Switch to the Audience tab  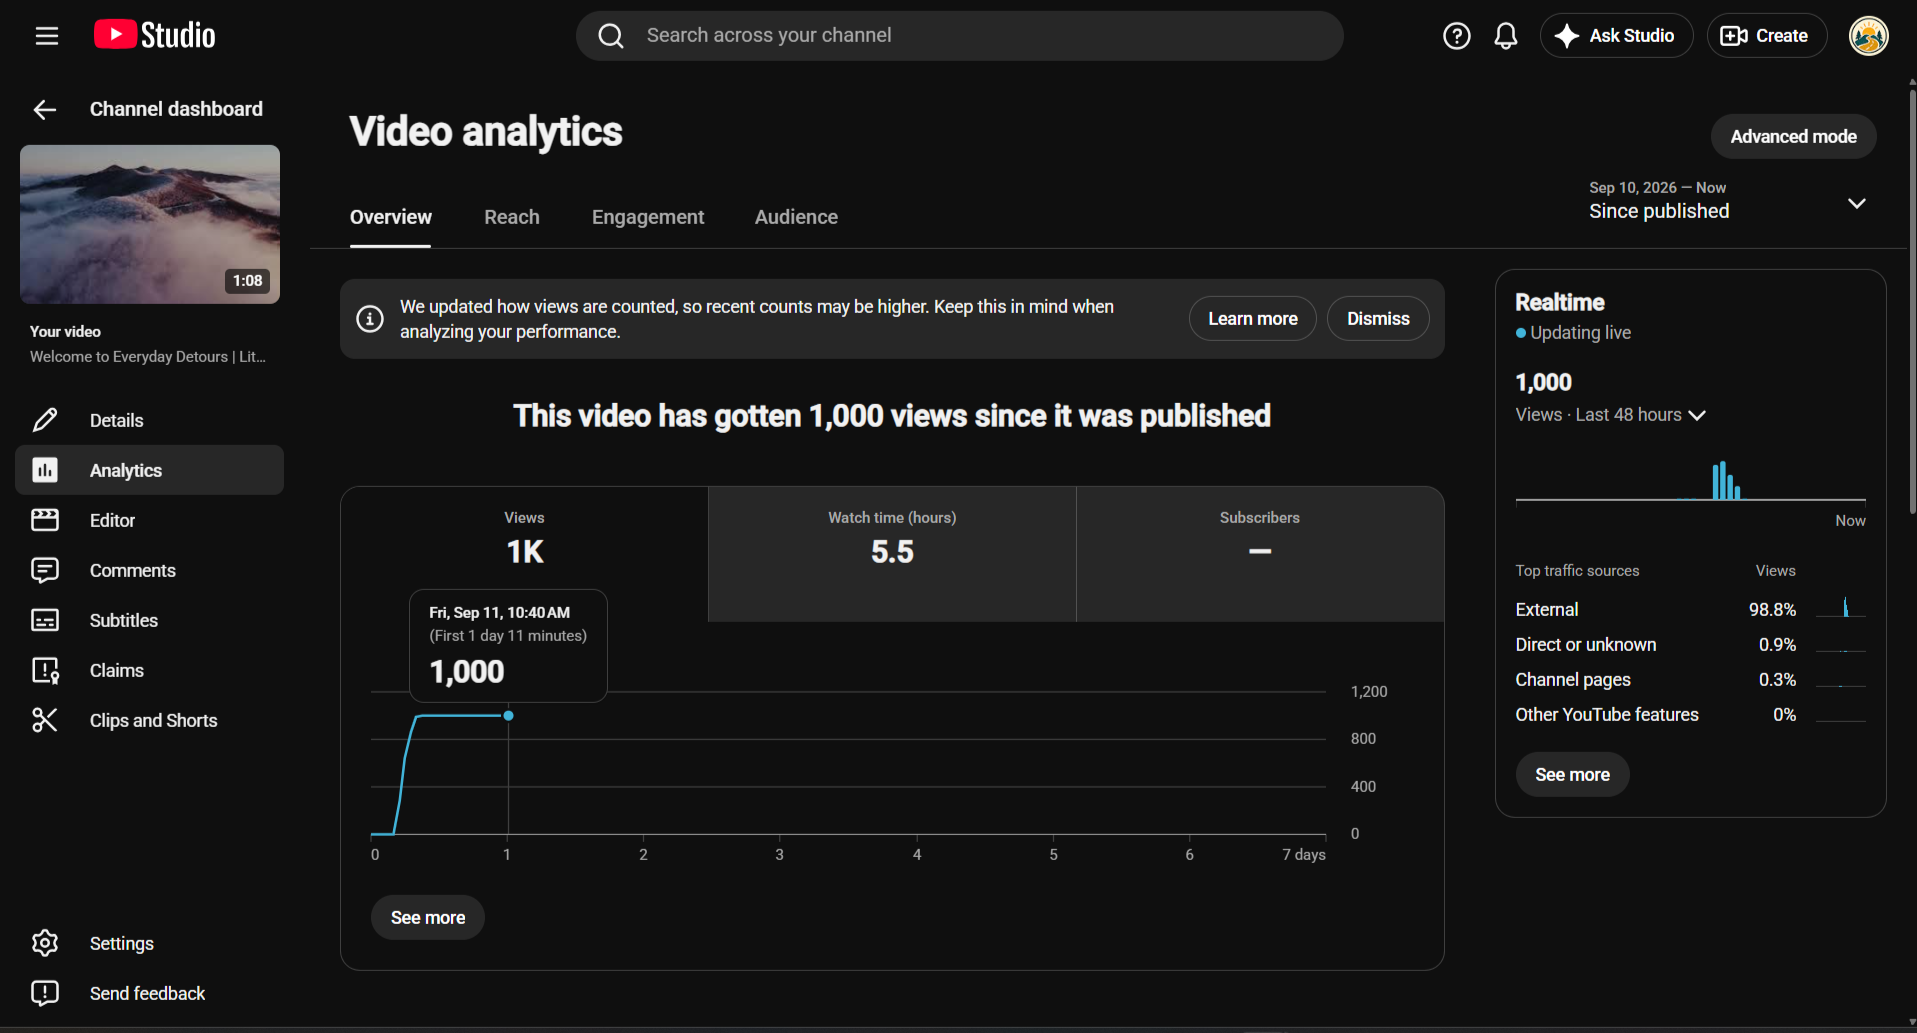click(796, 217)
